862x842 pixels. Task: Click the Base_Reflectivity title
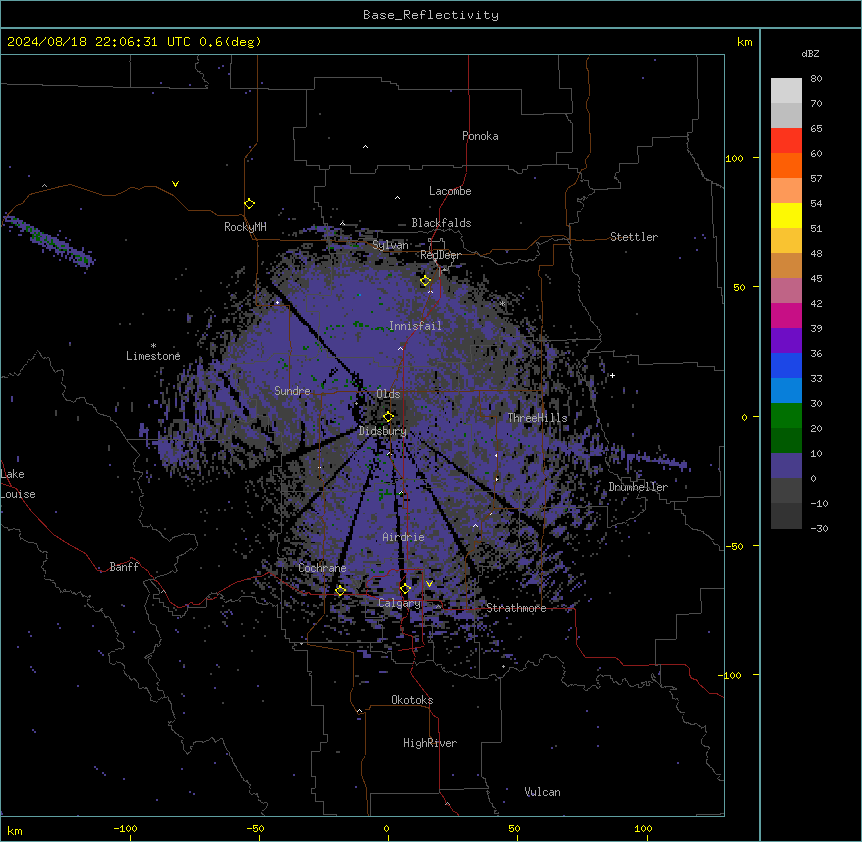[431, 15]
